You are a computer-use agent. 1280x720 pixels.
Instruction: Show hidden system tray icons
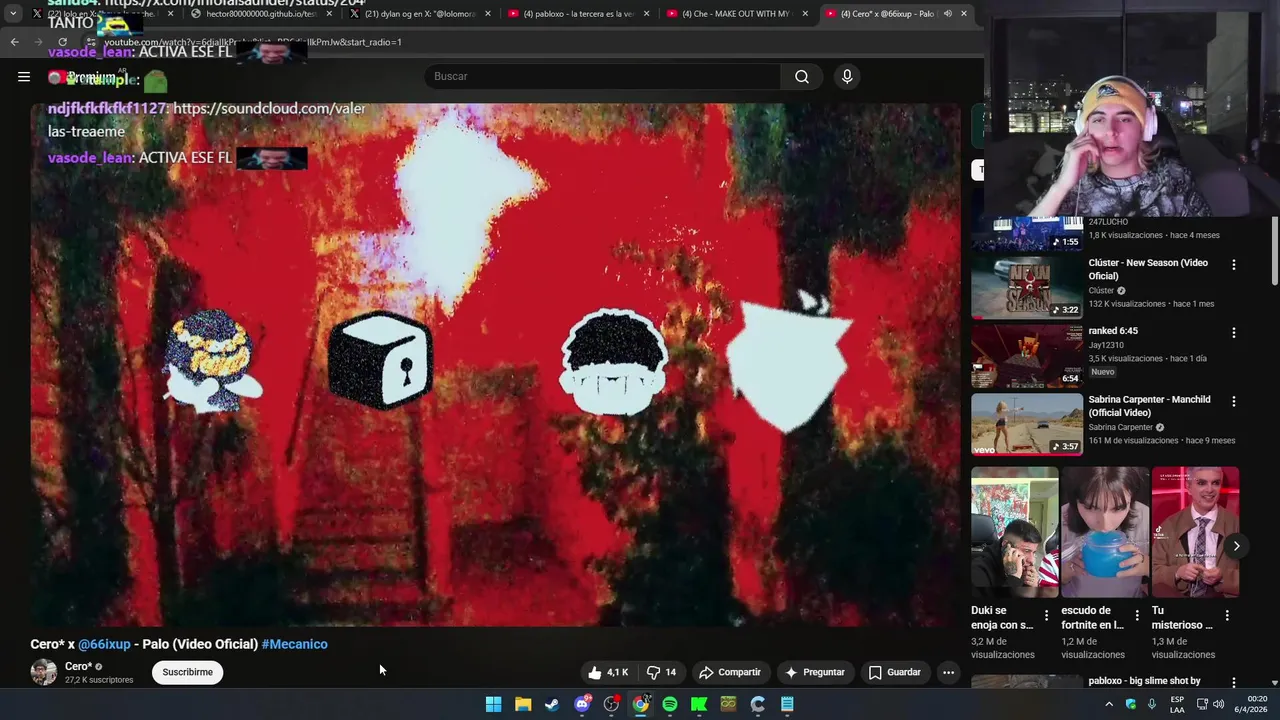(1108, 704)
